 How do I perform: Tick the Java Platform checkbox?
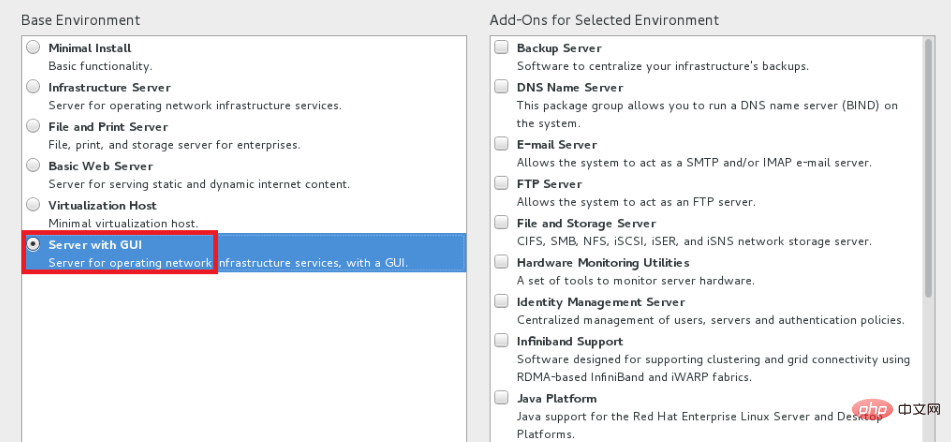[501, 398]
